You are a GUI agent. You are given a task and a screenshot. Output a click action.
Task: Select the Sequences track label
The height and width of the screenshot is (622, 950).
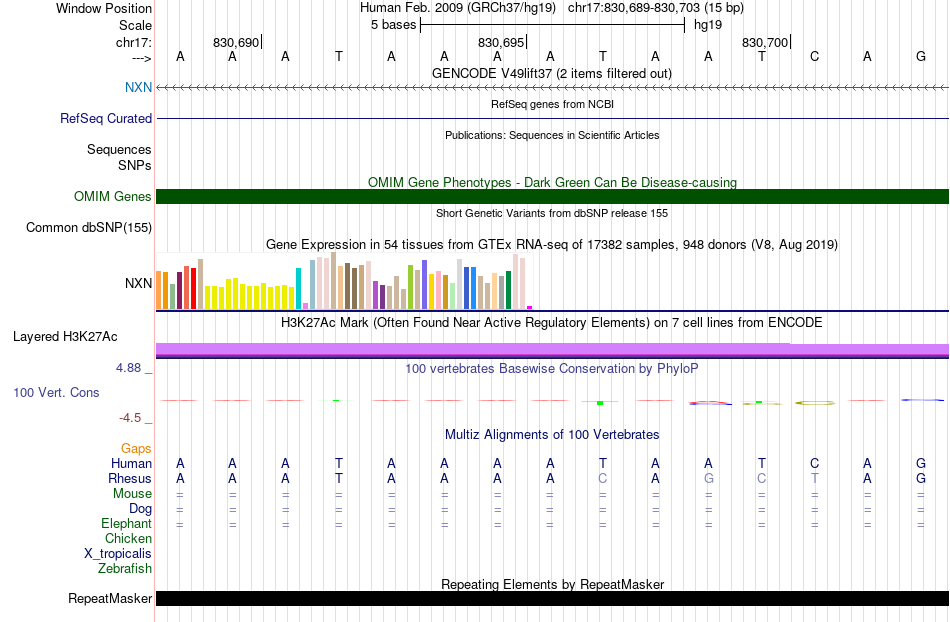point(119,149)
